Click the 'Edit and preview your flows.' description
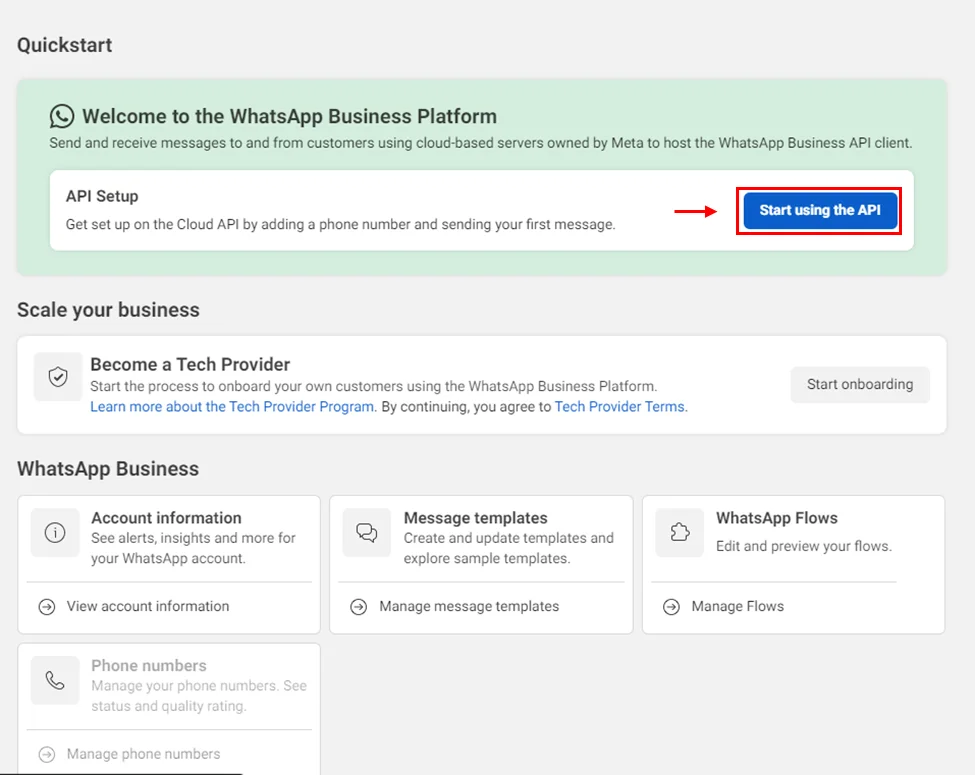Viewport: 975px width, 775px height. [x=803, y=546]
